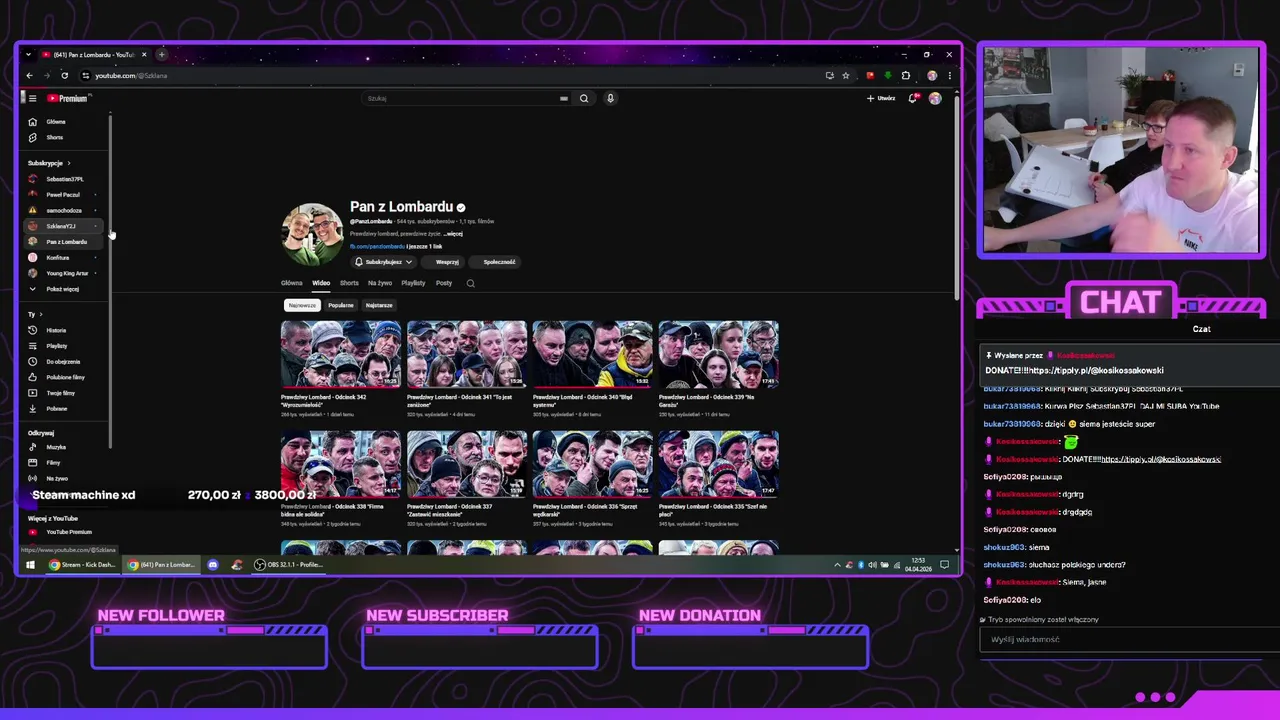Expand Pokaż więcej subscriptions
Viewport: 1280px width, 720px height.
click(x=62, y=289)
